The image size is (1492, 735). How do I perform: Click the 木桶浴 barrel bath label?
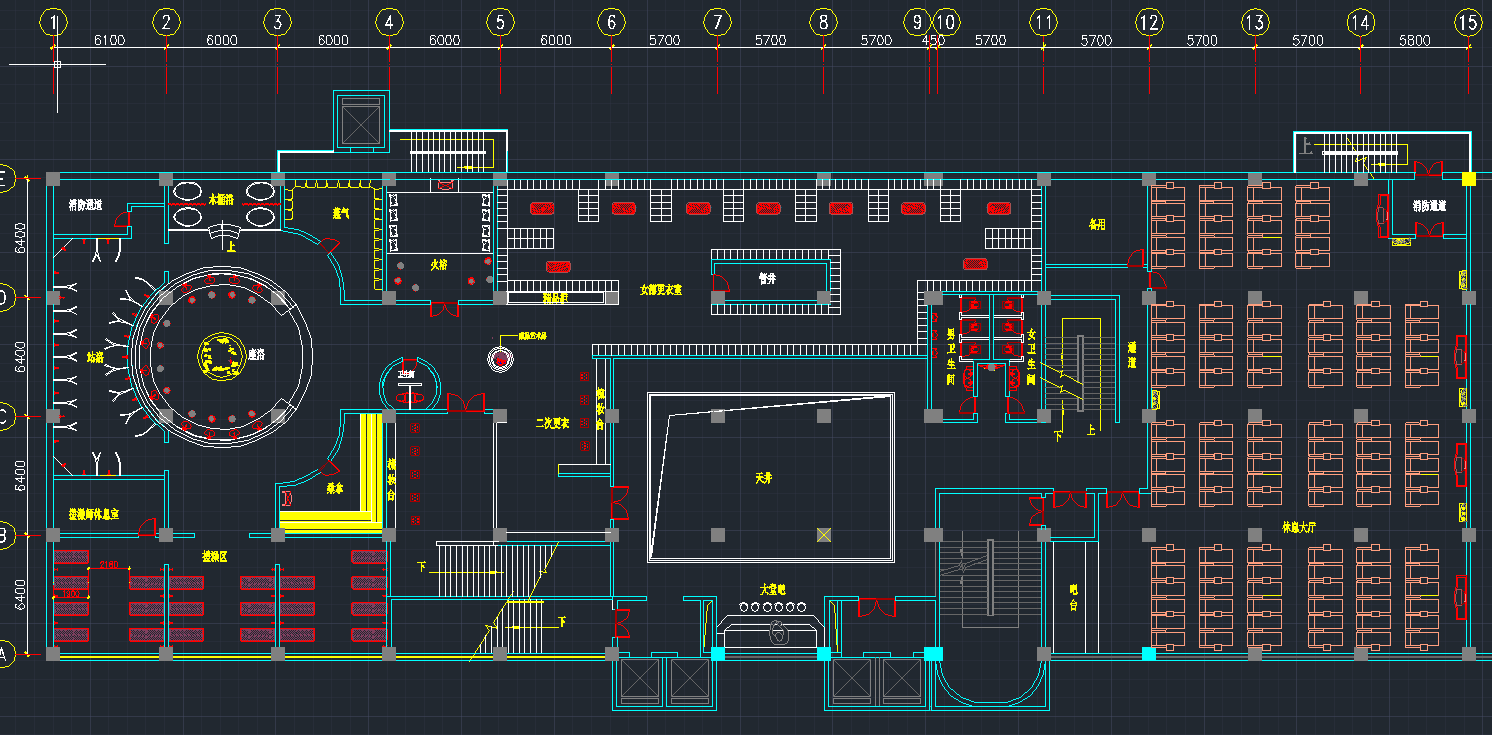[x=222, y=199]
